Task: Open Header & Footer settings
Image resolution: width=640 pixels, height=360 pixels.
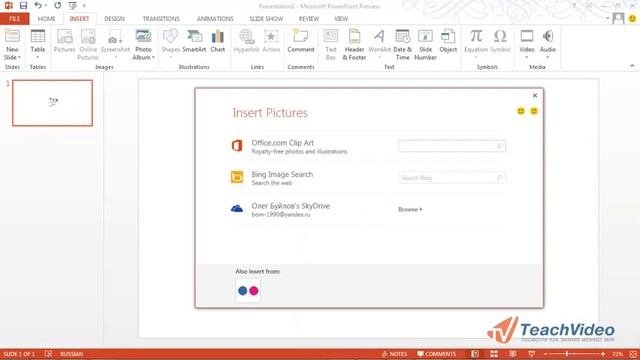Action: point(354,45)
